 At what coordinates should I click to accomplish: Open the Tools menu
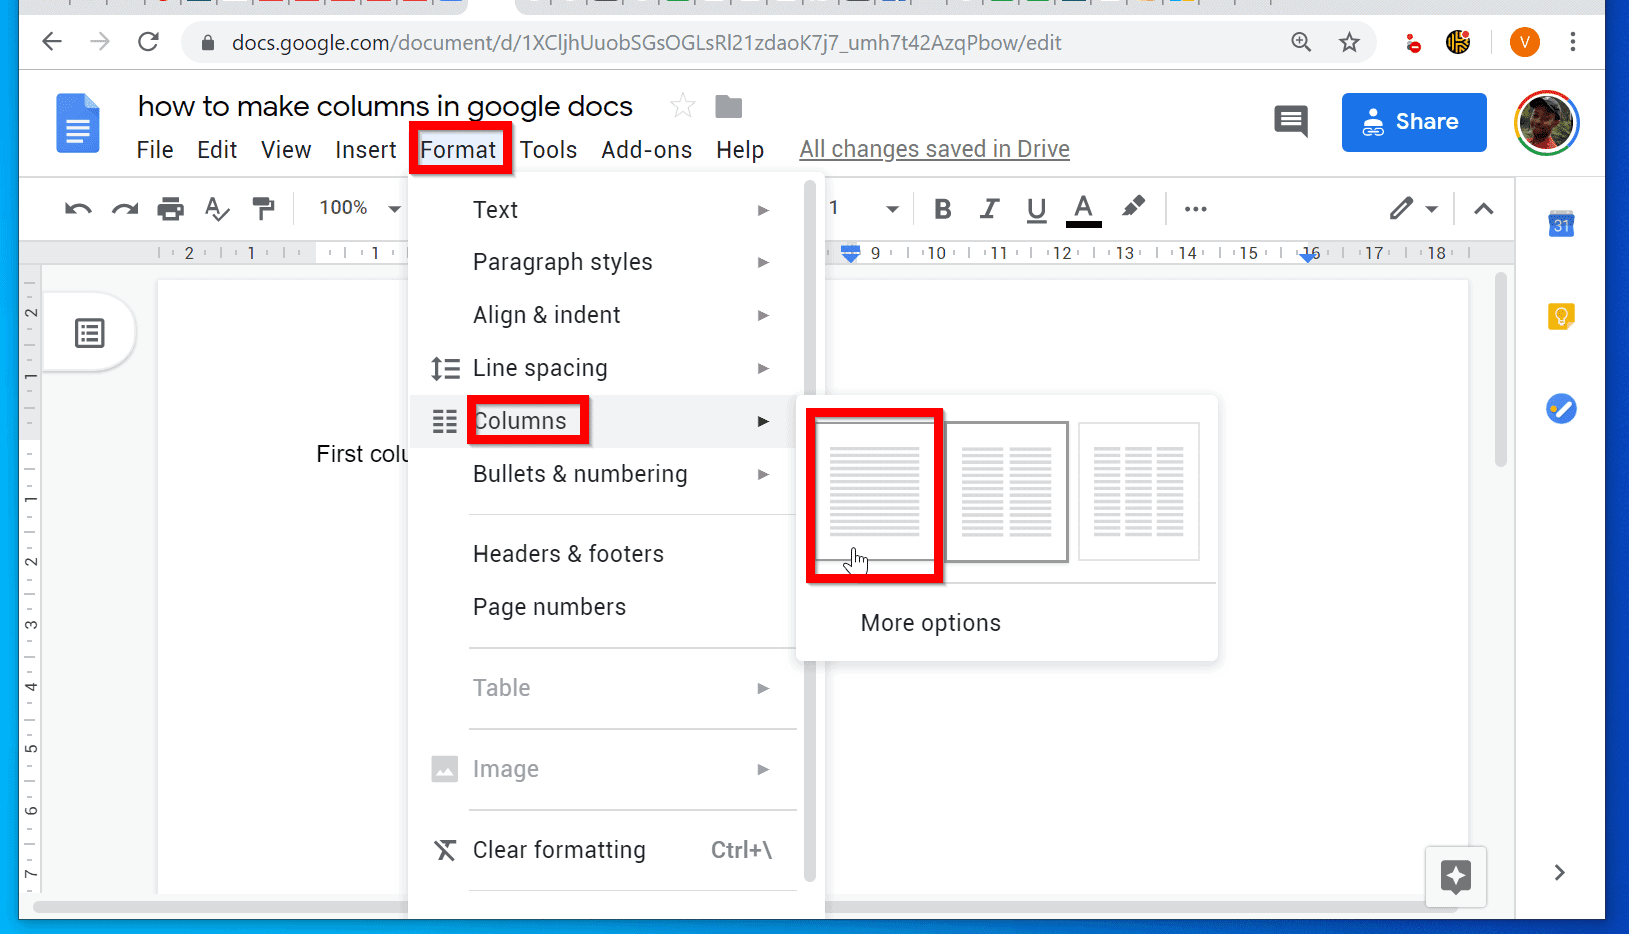[548, 149]
